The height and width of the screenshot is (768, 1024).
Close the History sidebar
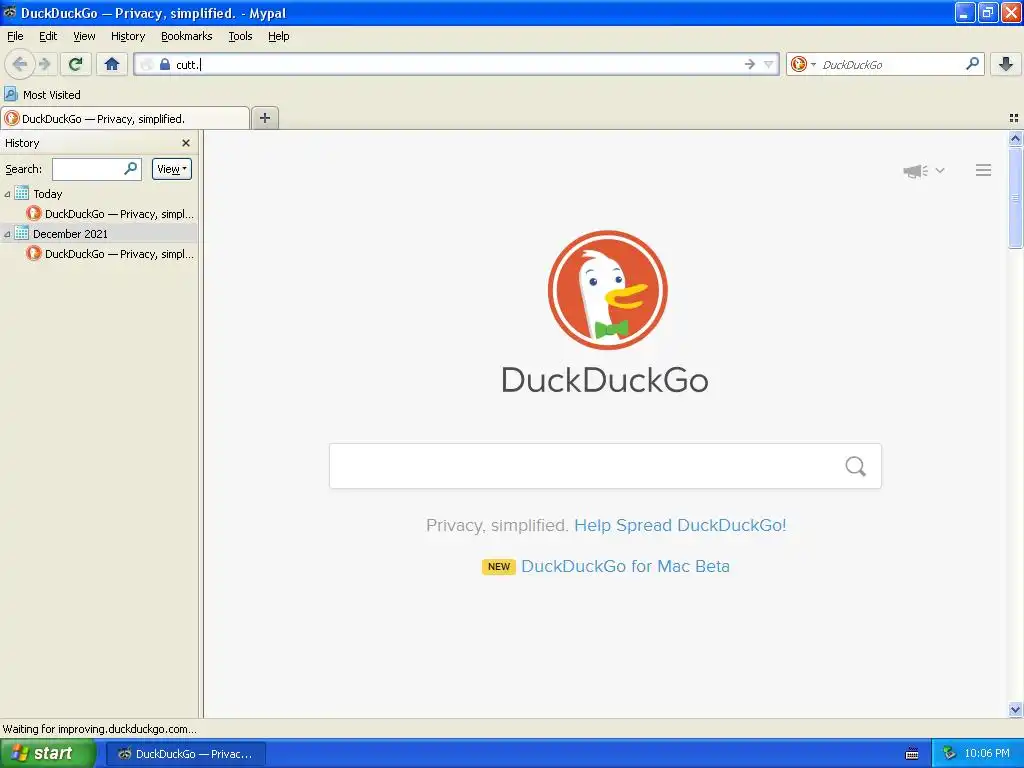tap(186, 143)
